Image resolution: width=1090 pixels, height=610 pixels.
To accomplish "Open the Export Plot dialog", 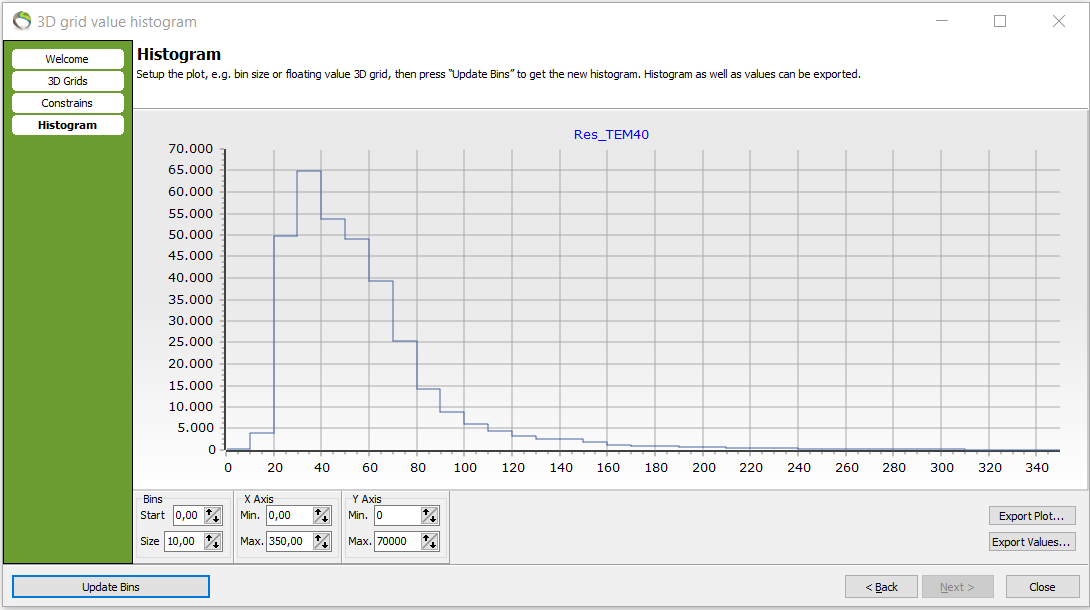I will [x=1032, y=515].
